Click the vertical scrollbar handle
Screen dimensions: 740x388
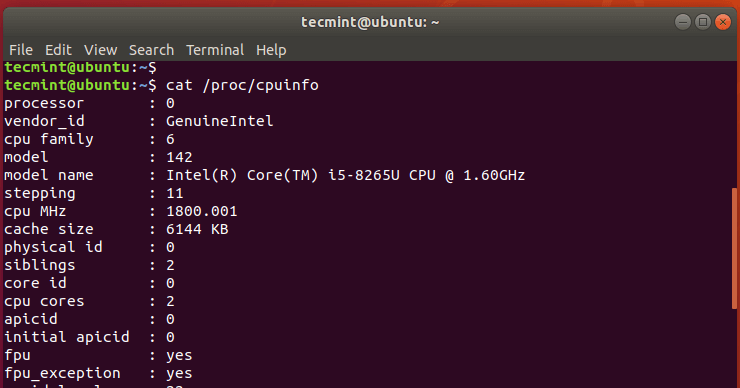pyautogui.click(x=734, y=248)
